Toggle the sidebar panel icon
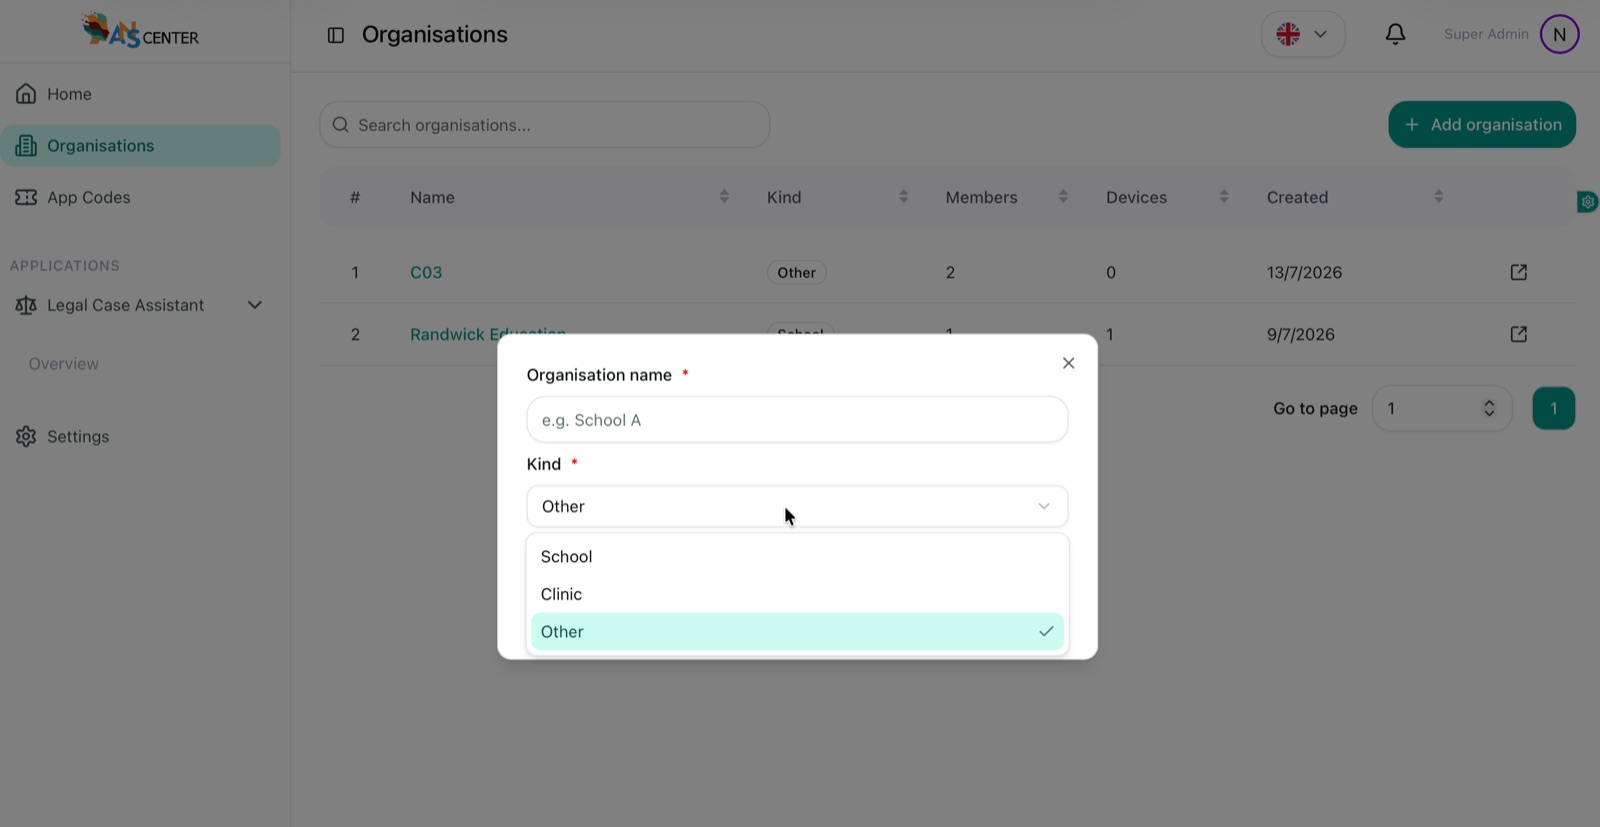The width and height of the screenshot is (1600, 827). pos(336,35)
